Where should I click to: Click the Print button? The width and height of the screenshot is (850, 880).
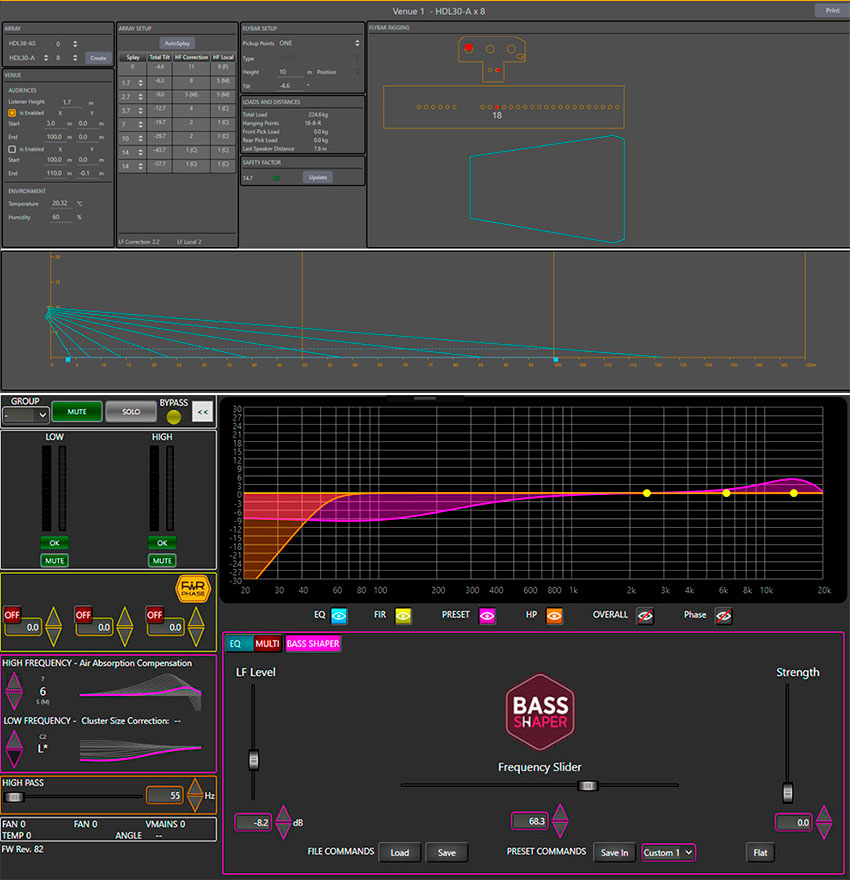[x=832, y=11]
